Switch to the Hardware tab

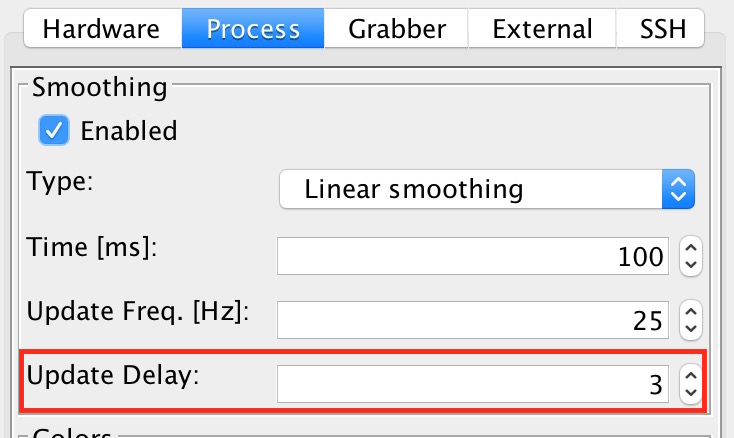point(101,30)
